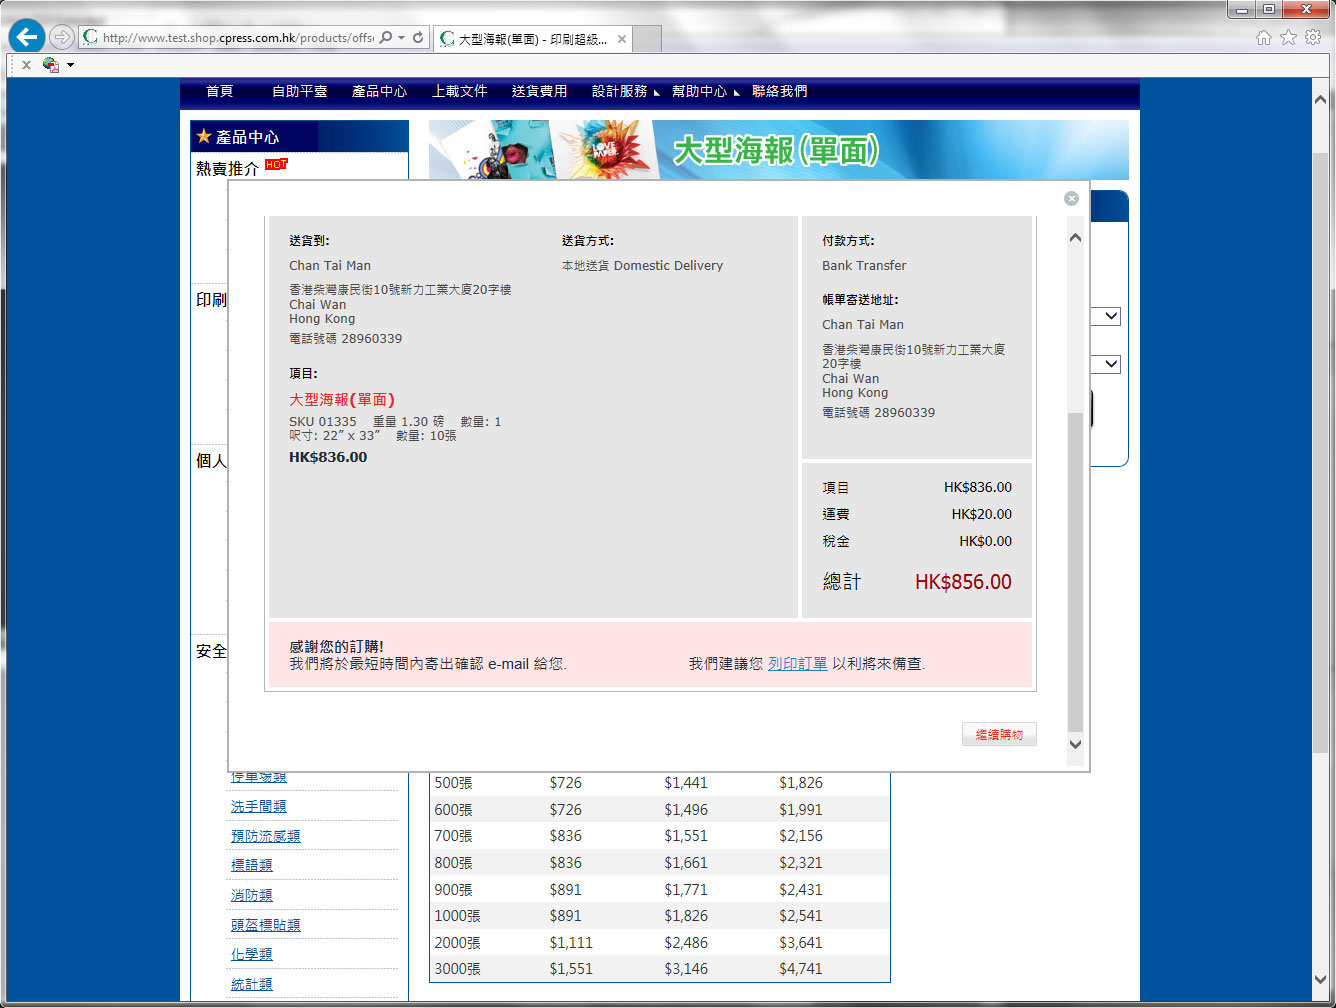This screenshot has width=1336, height=1008.
Task: Open Favorites with the star icon
Action: click(1288, 37)
